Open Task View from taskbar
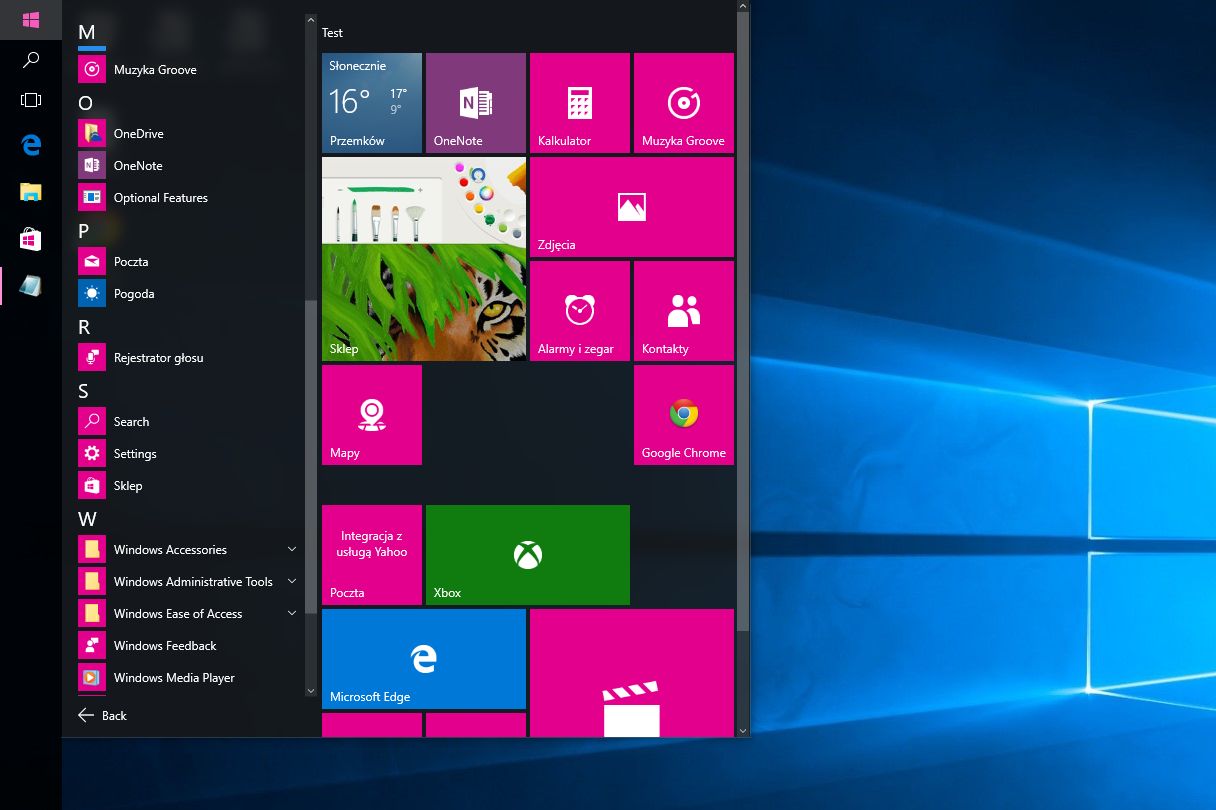This screenshot has width=1216, height=810. coord(31,100)
